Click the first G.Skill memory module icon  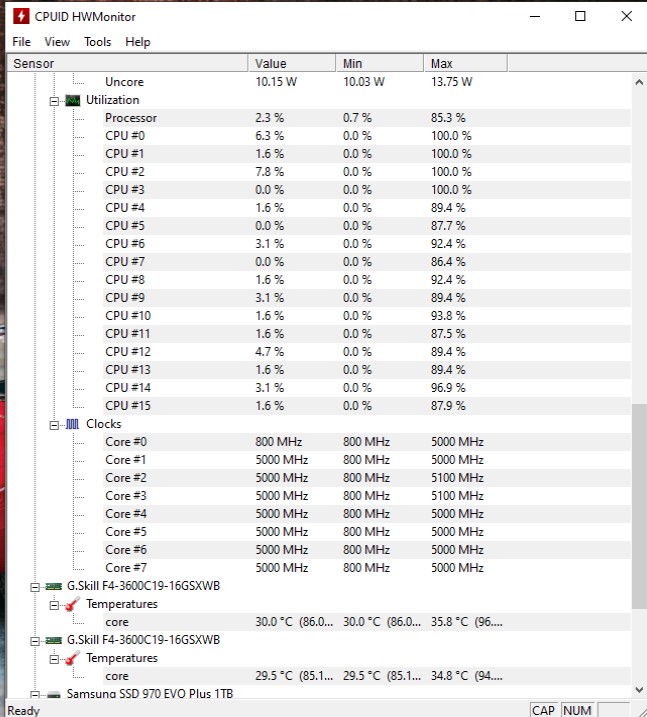coord(53,586)
